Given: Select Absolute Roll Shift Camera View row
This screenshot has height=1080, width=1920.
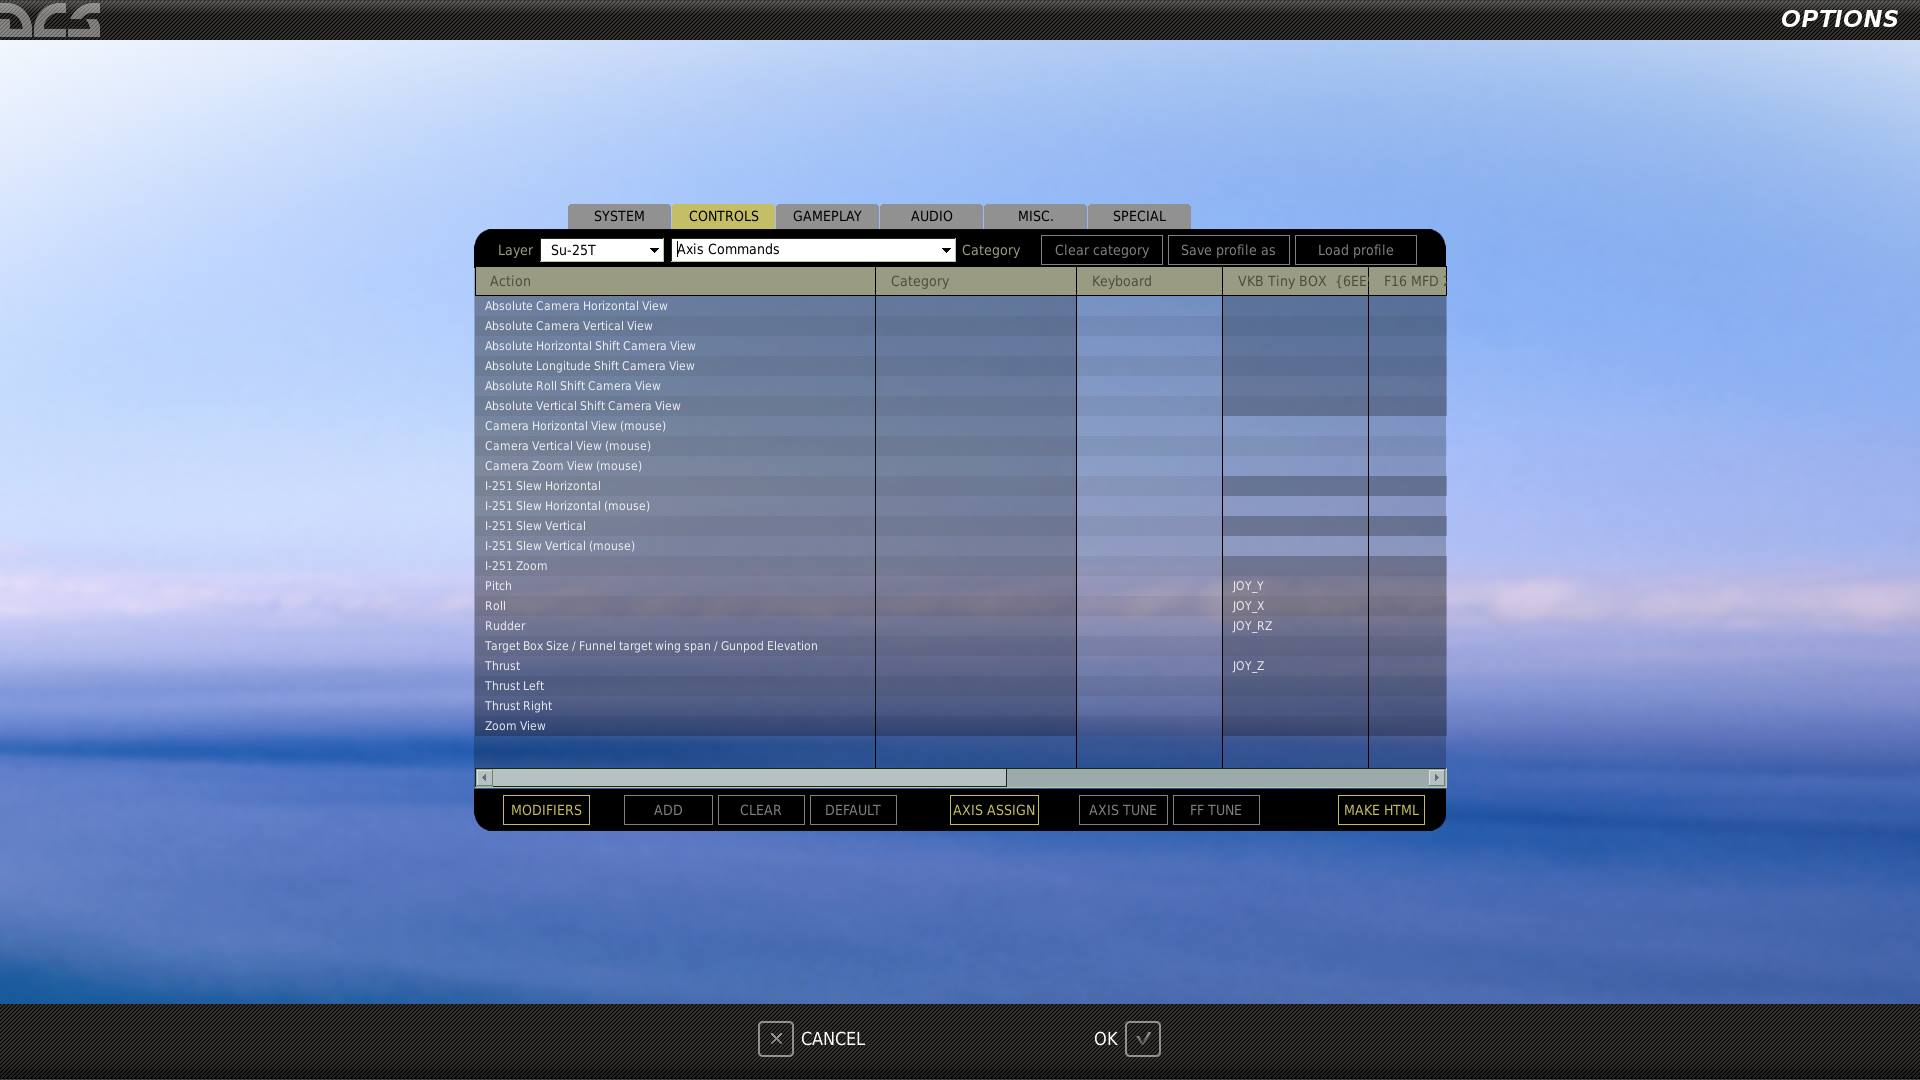Looking at the screenshot, I should pyautogui.click(x=960, y=386).
